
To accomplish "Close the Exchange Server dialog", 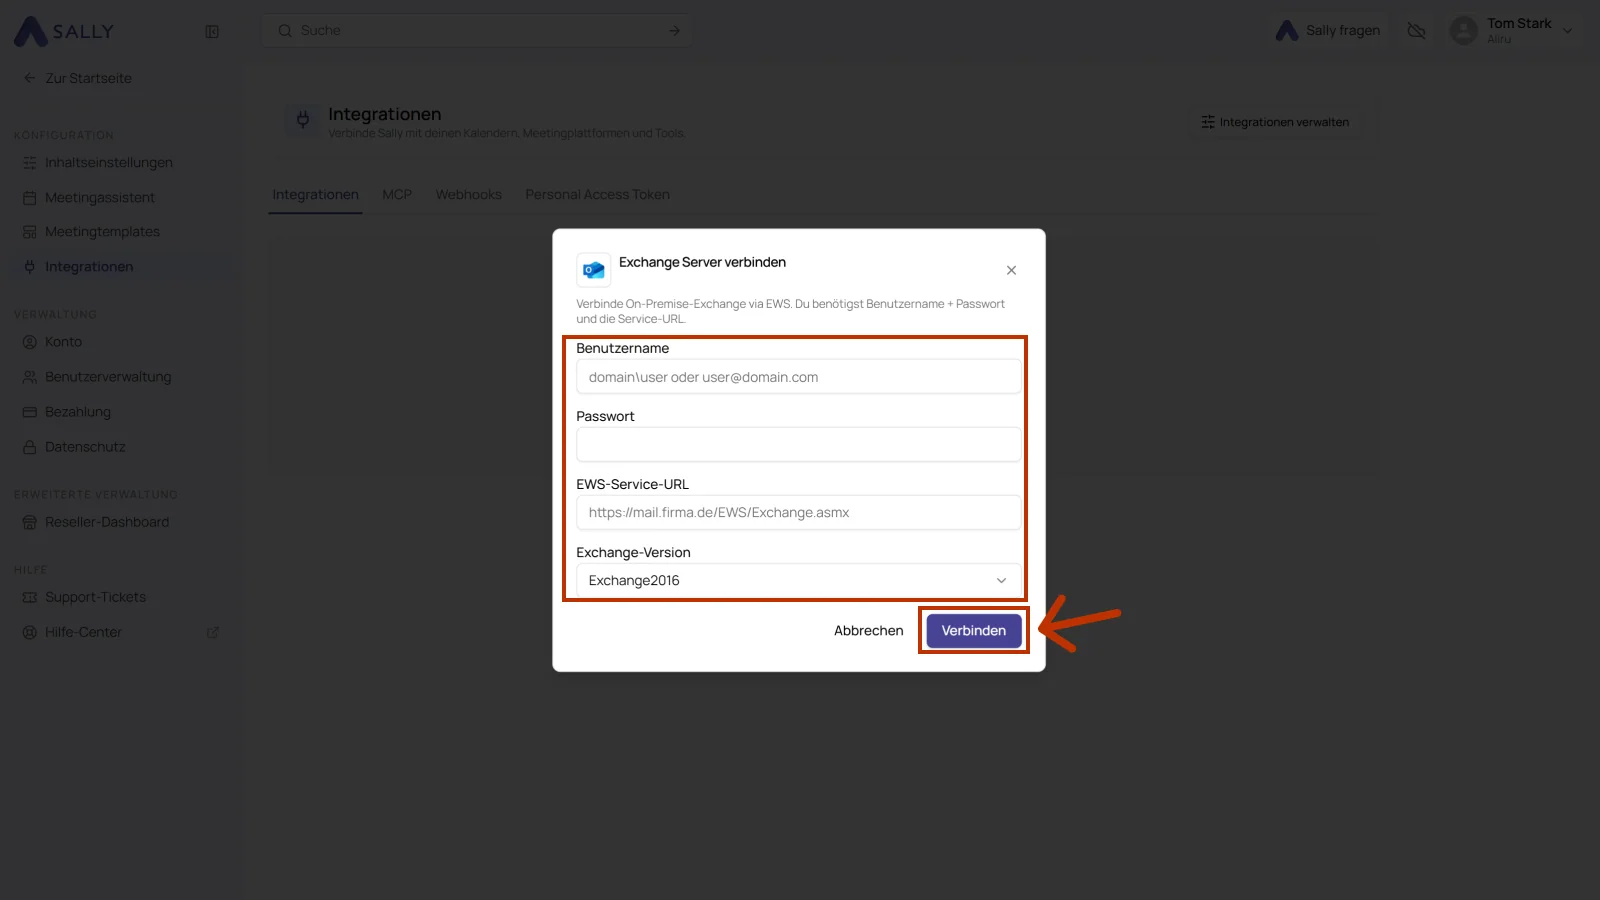I will click(x=1011, y=270).
